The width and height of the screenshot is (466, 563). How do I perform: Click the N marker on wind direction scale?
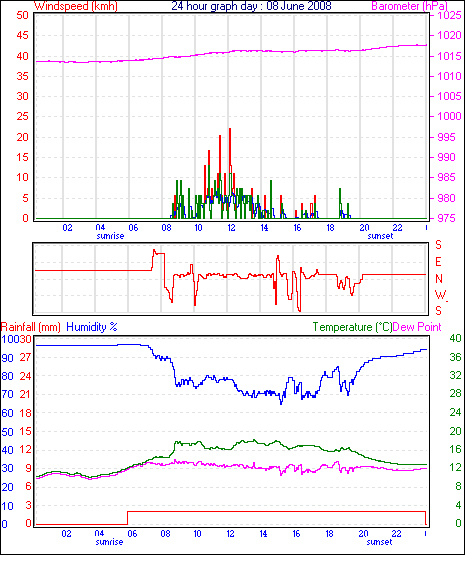click(x=438, y=279)
